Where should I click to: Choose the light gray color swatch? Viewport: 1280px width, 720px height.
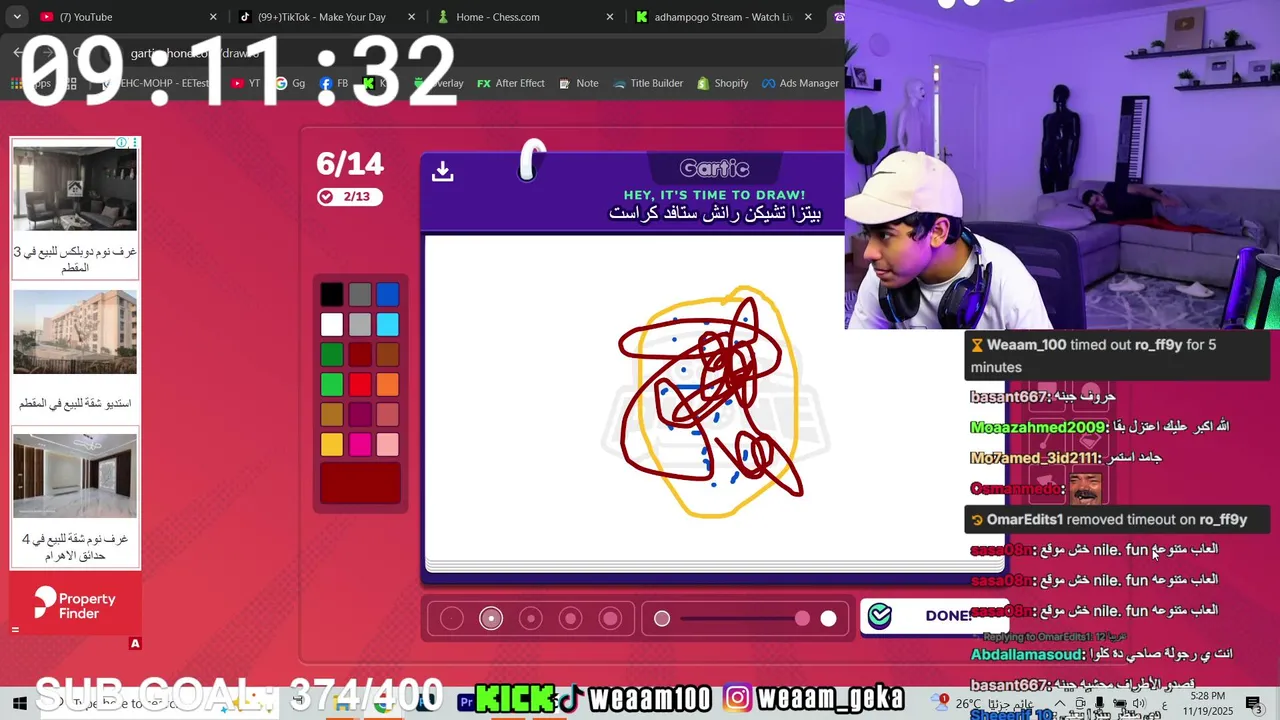pyautogui.click(x=360, y=324)
